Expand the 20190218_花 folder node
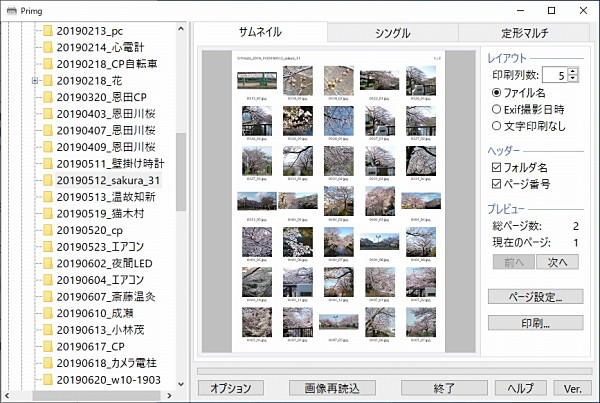Screen dimensions: 600x403 coord(35,81)
